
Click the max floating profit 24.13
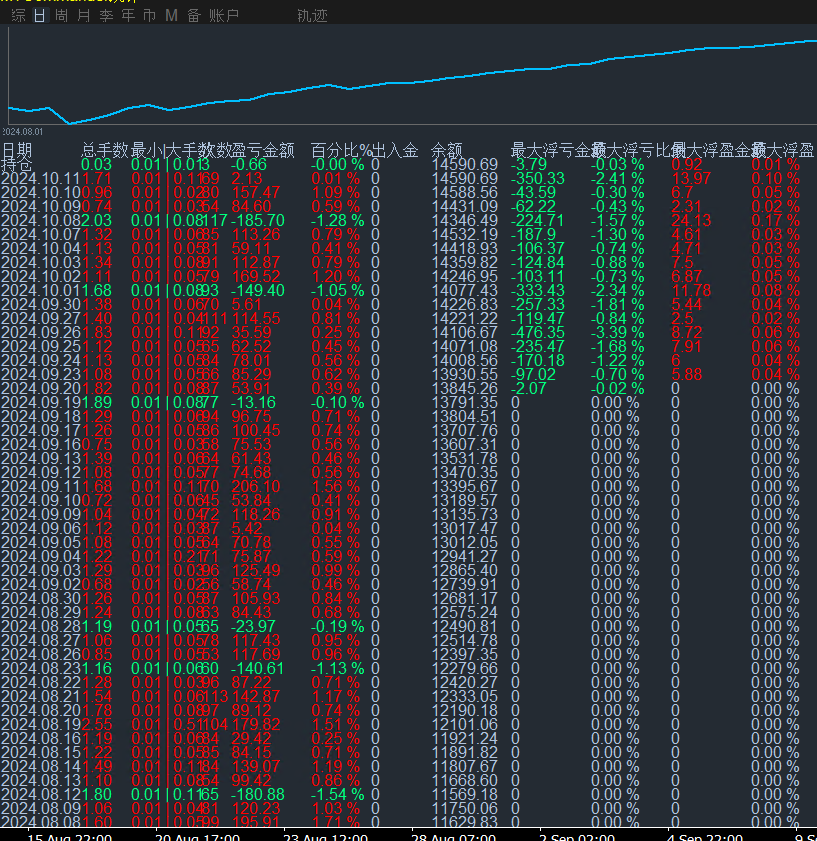coord(691,220)
